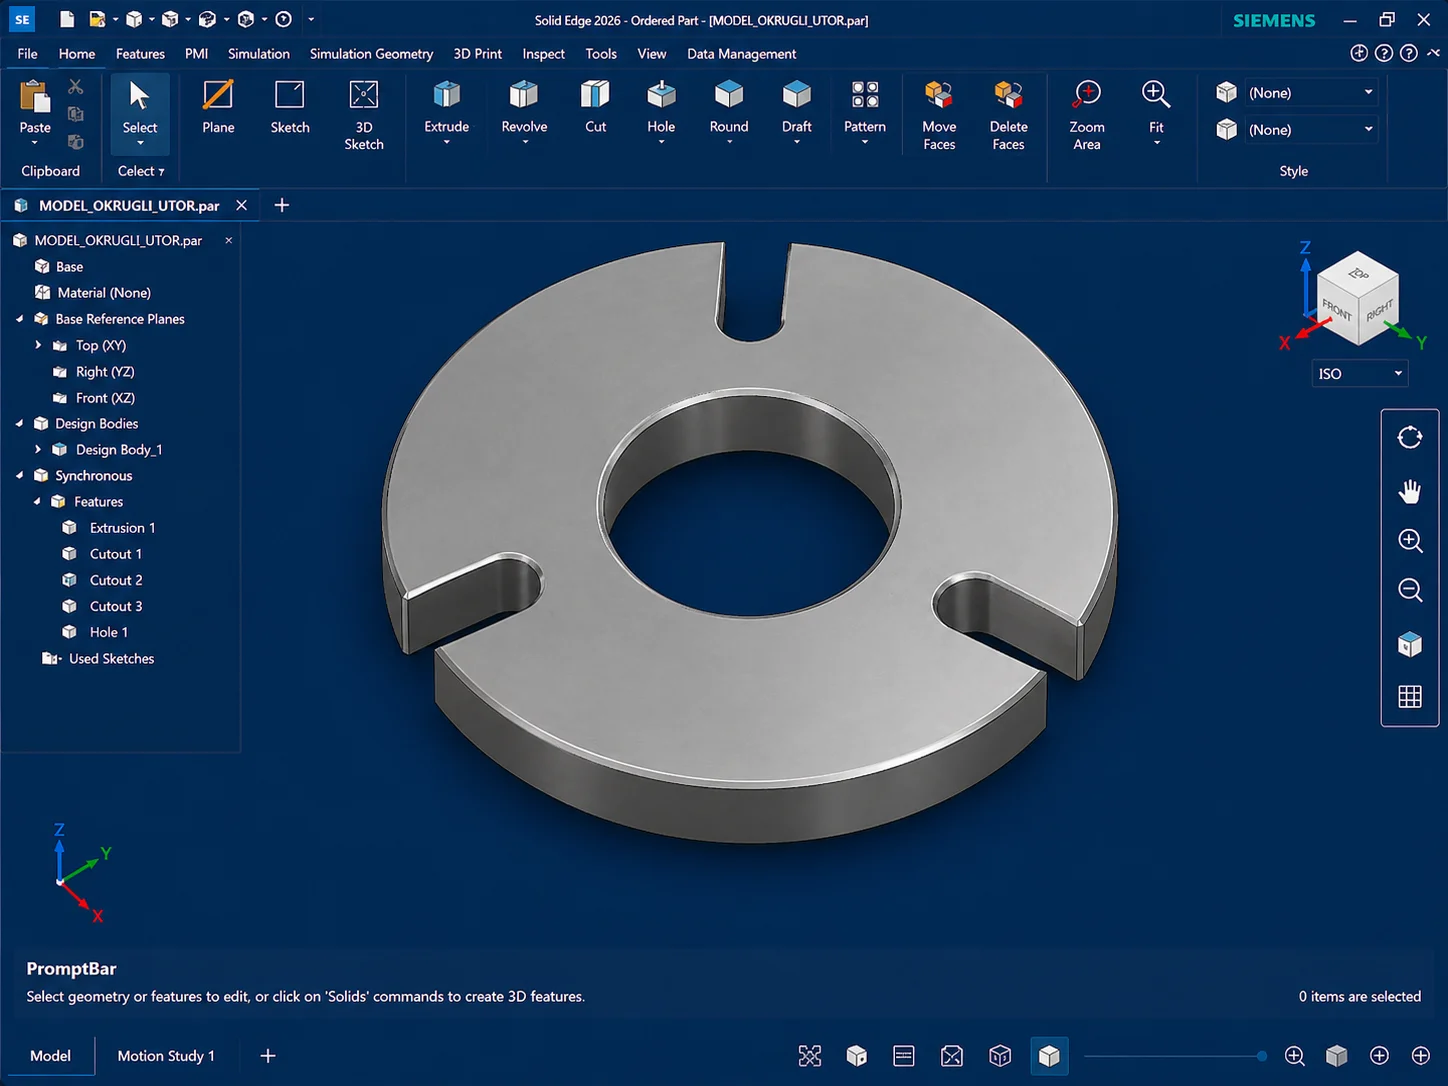This screenshot has width=1448, height=1086.
Task: Select Cutout 2 in feature tree
Action: coord(116,579)
